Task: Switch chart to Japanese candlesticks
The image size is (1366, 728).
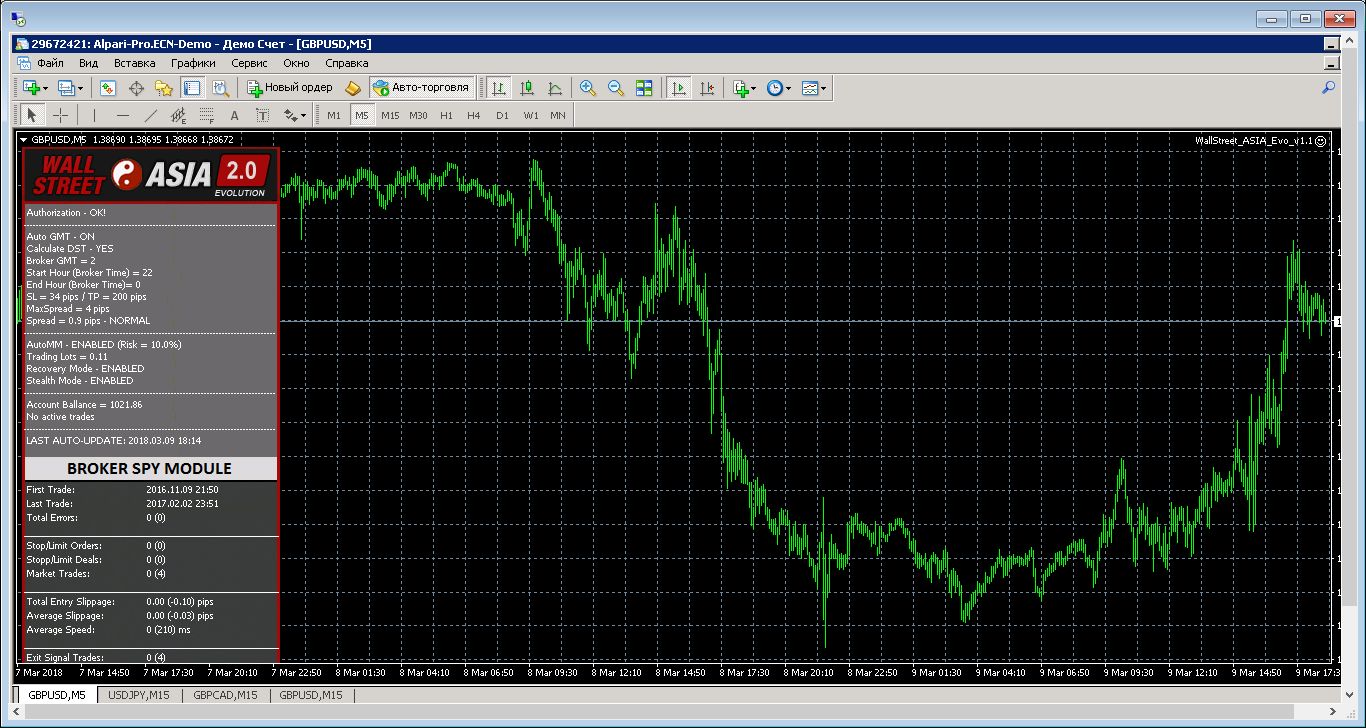Action: (526, 88)
